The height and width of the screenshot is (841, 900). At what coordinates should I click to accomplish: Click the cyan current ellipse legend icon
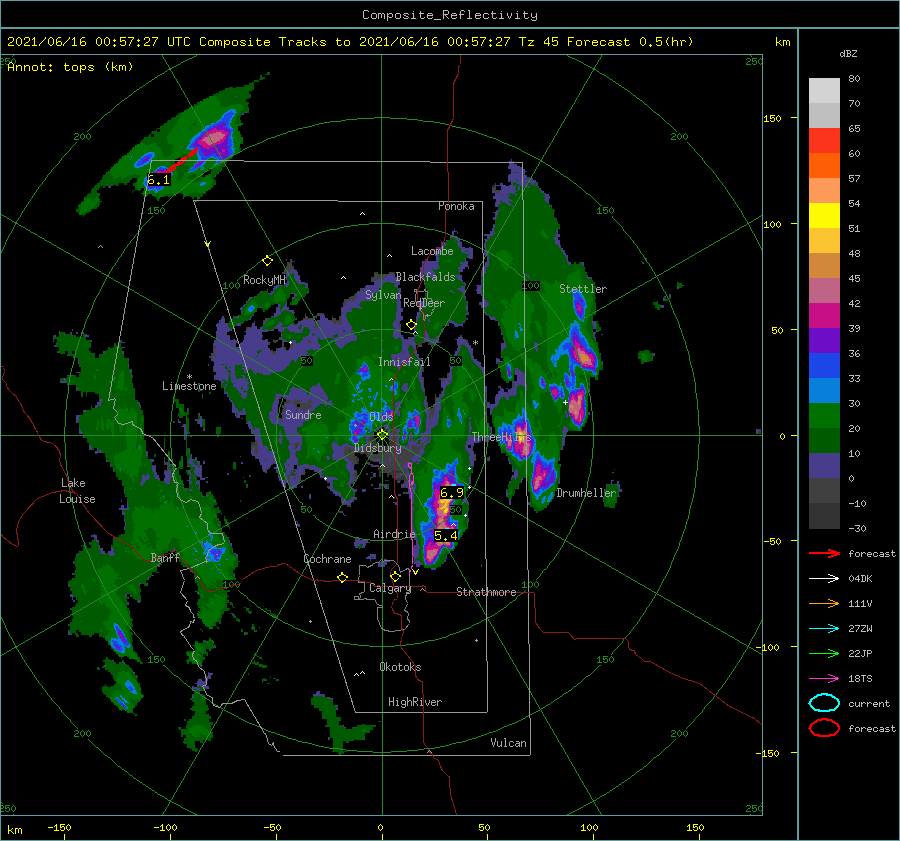coord(824,703)
